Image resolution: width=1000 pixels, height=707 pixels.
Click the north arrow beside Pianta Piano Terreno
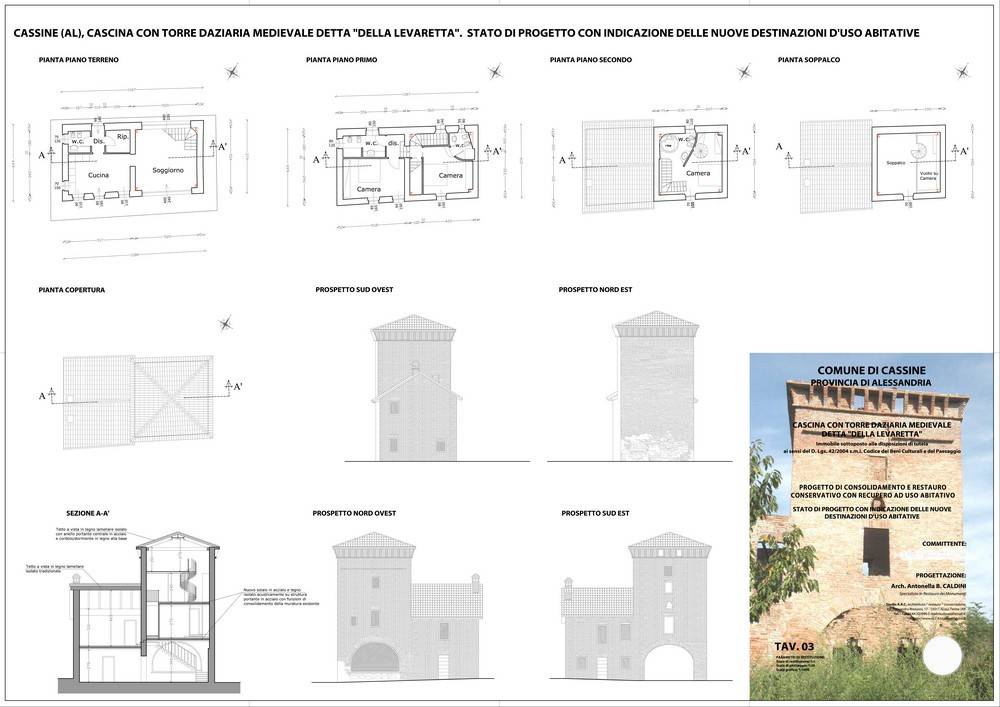[x=234, y=72]
